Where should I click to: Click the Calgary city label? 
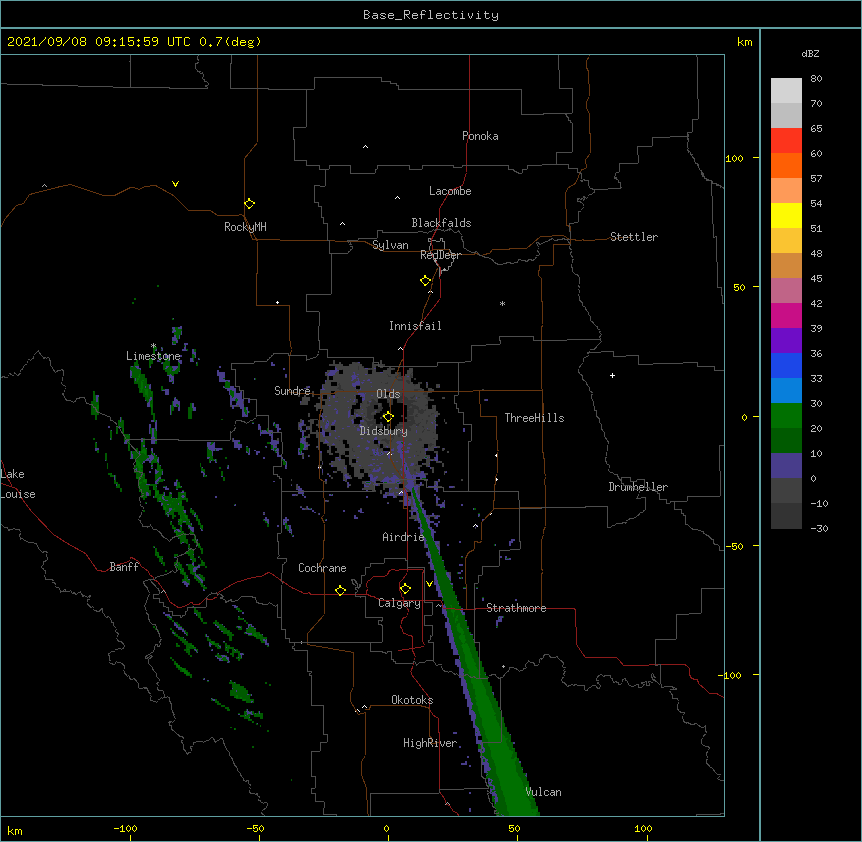point(399,603)
